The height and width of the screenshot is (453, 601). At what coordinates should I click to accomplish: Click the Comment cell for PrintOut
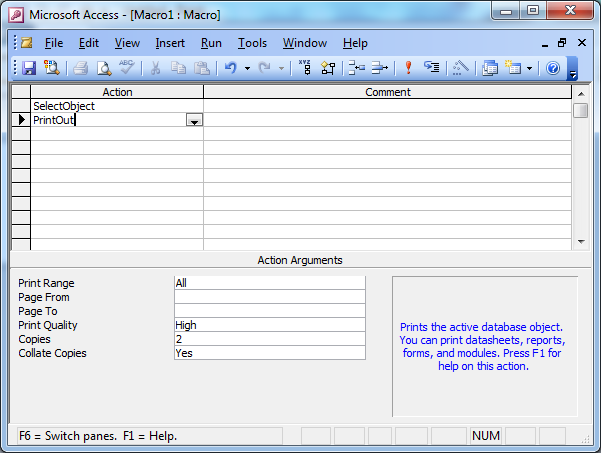pyautogui.click(x=387, y=120)
